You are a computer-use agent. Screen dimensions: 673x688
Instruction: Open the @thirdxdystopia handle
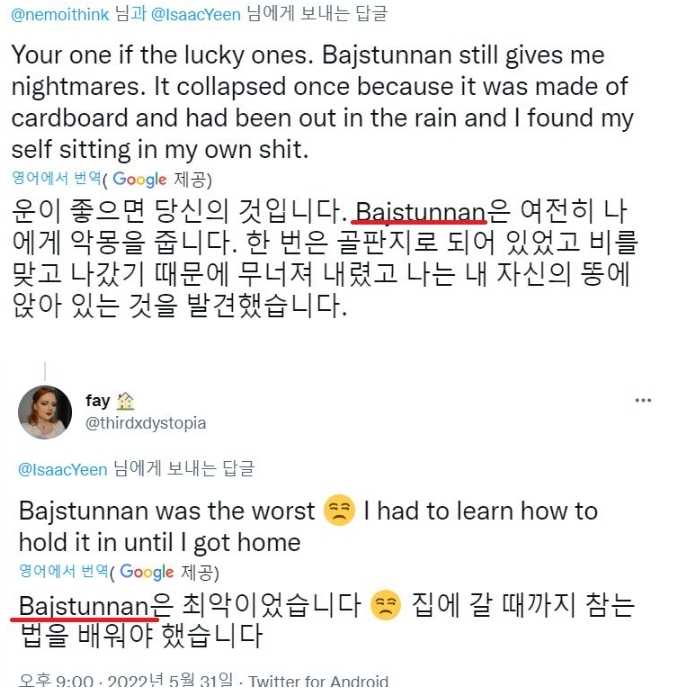pyautogui.click(x=145, y=423)
